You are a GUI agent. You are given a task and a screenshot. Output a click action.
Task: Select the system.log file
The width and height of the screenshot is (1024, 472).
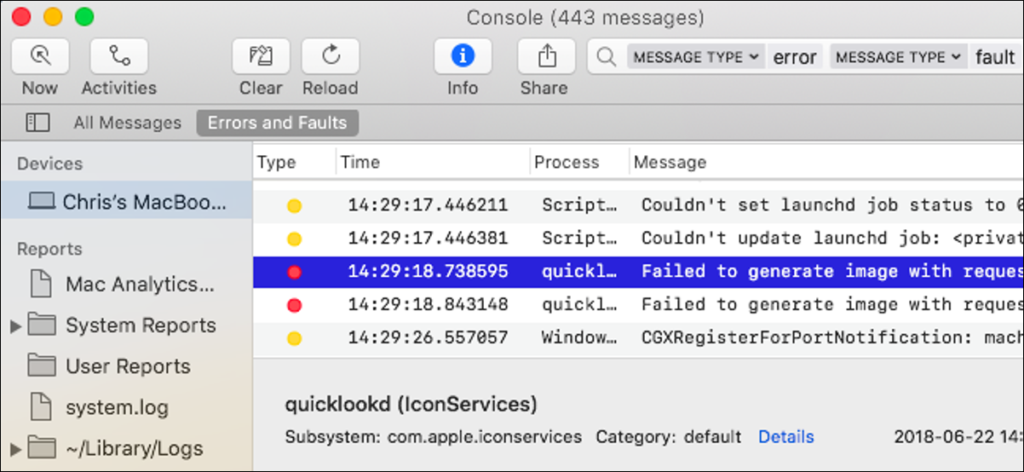point(116,407)
